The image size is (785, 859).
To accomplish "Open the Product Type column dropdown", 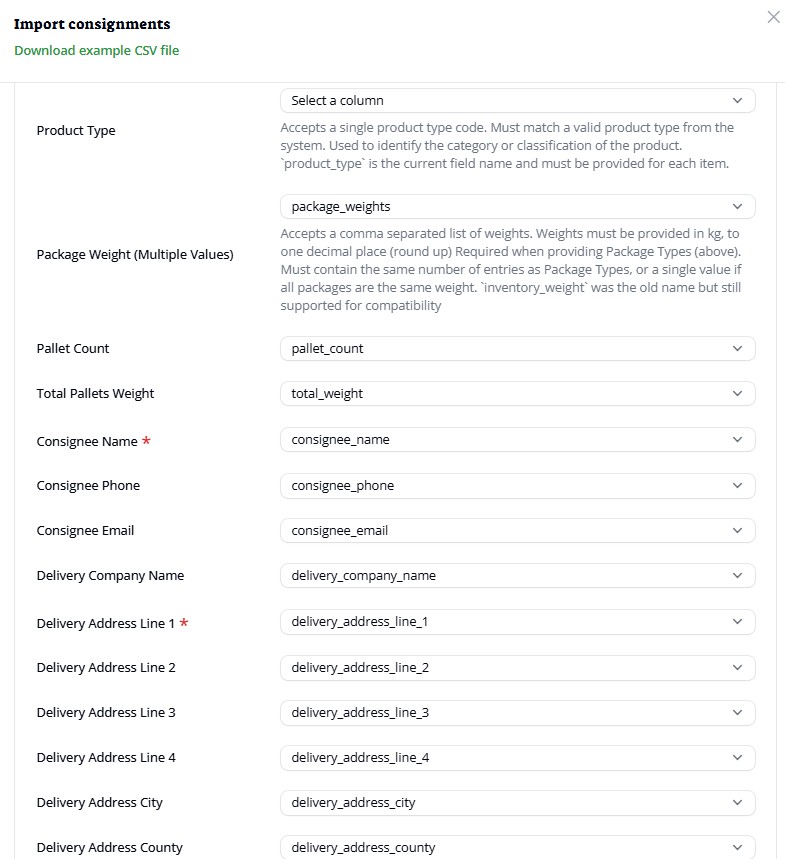I will point(517,101).
